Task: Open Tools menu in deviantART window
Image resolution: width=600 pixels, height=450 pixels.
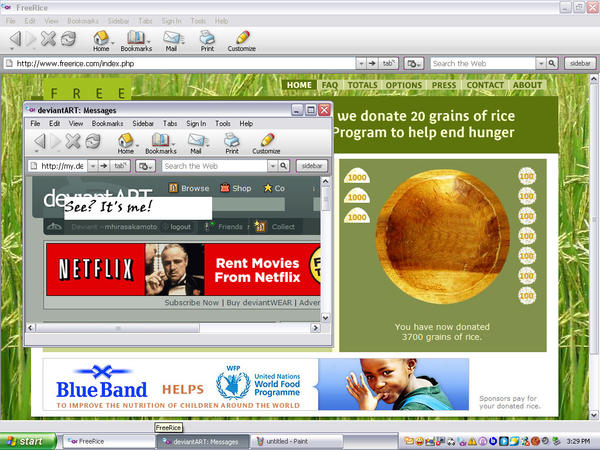Action: [223, 124]
